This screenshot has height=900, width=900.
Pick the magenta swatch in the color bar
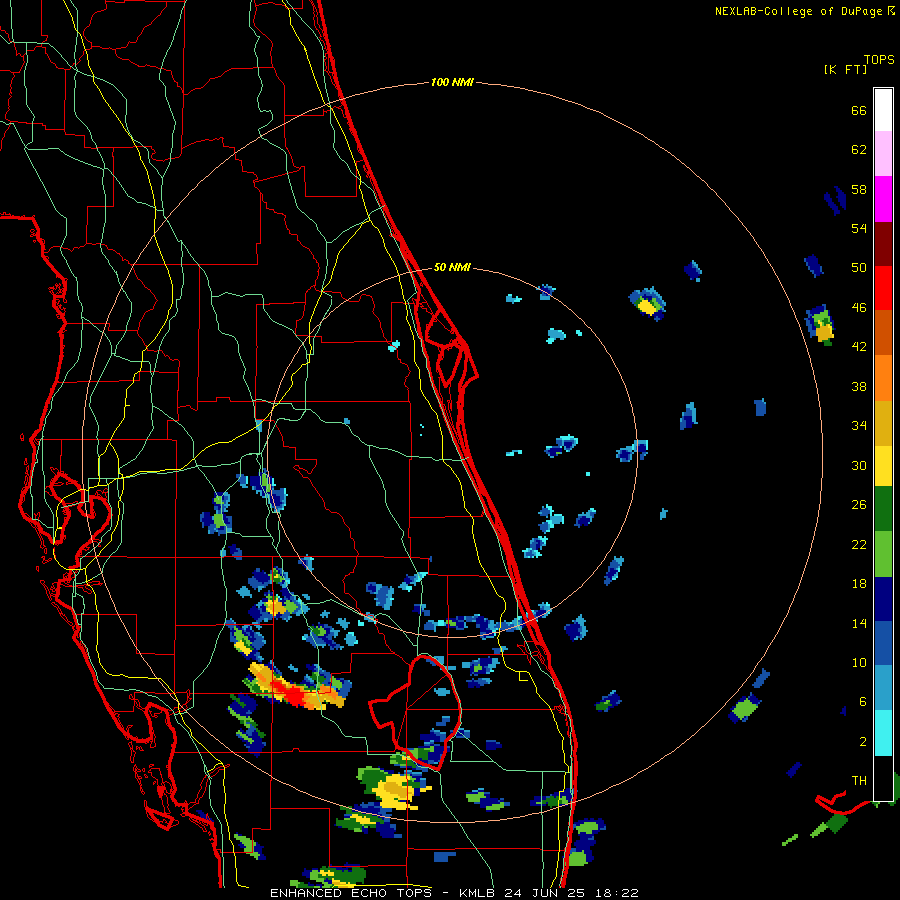tap(883, 199)
